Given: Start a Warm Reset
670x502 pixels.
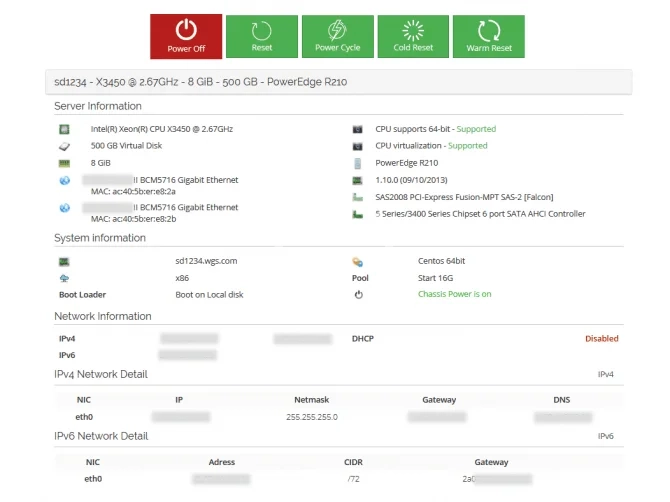Looking at the screenshot, I should (x=489, y=36).
